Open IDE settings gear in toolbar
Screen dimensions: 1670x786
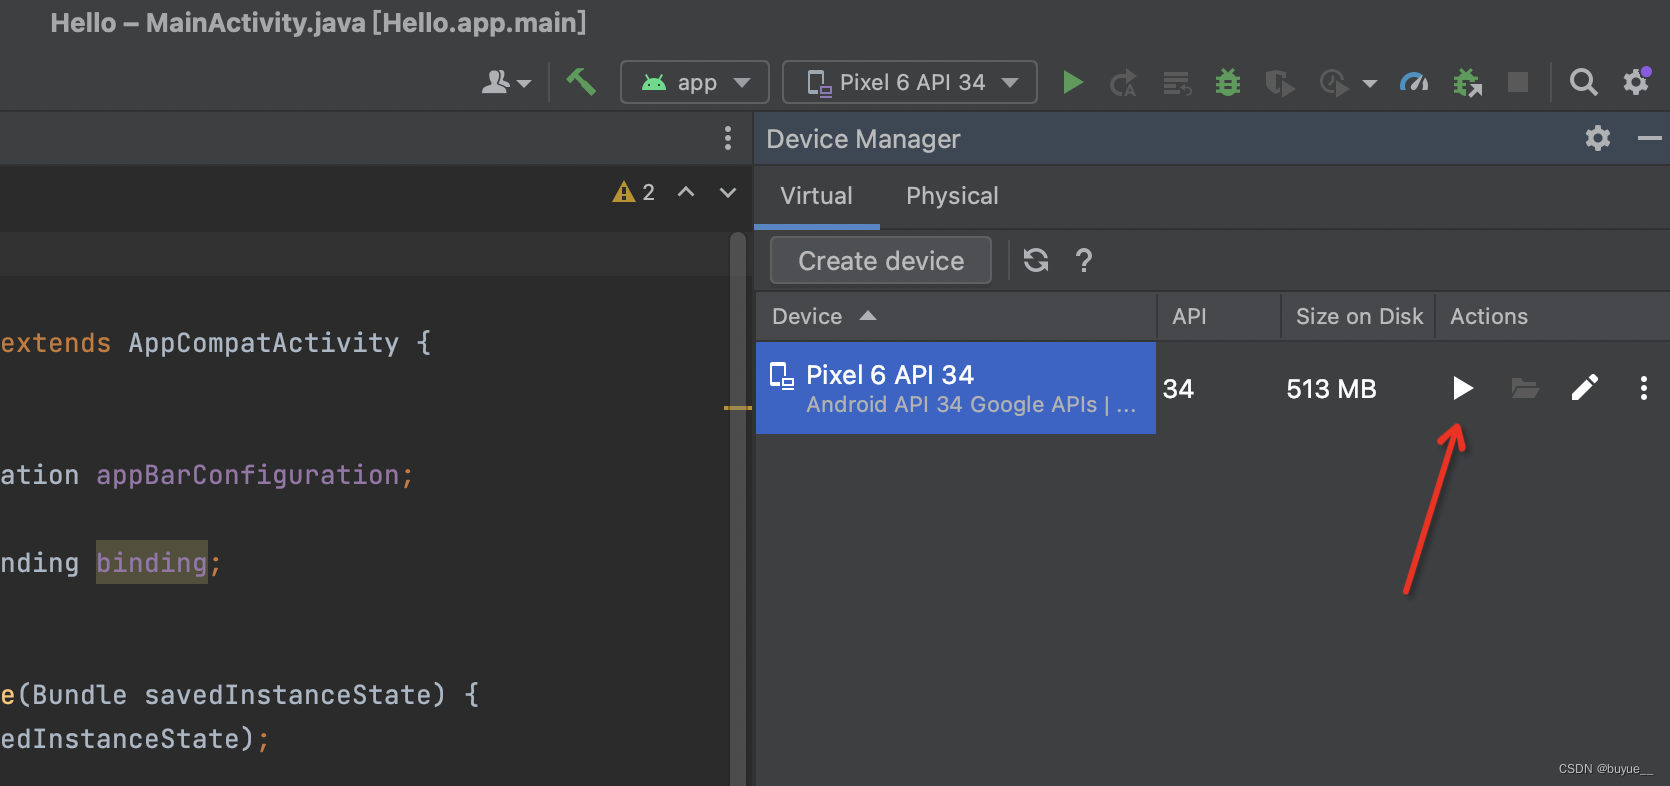point(1636,81)
